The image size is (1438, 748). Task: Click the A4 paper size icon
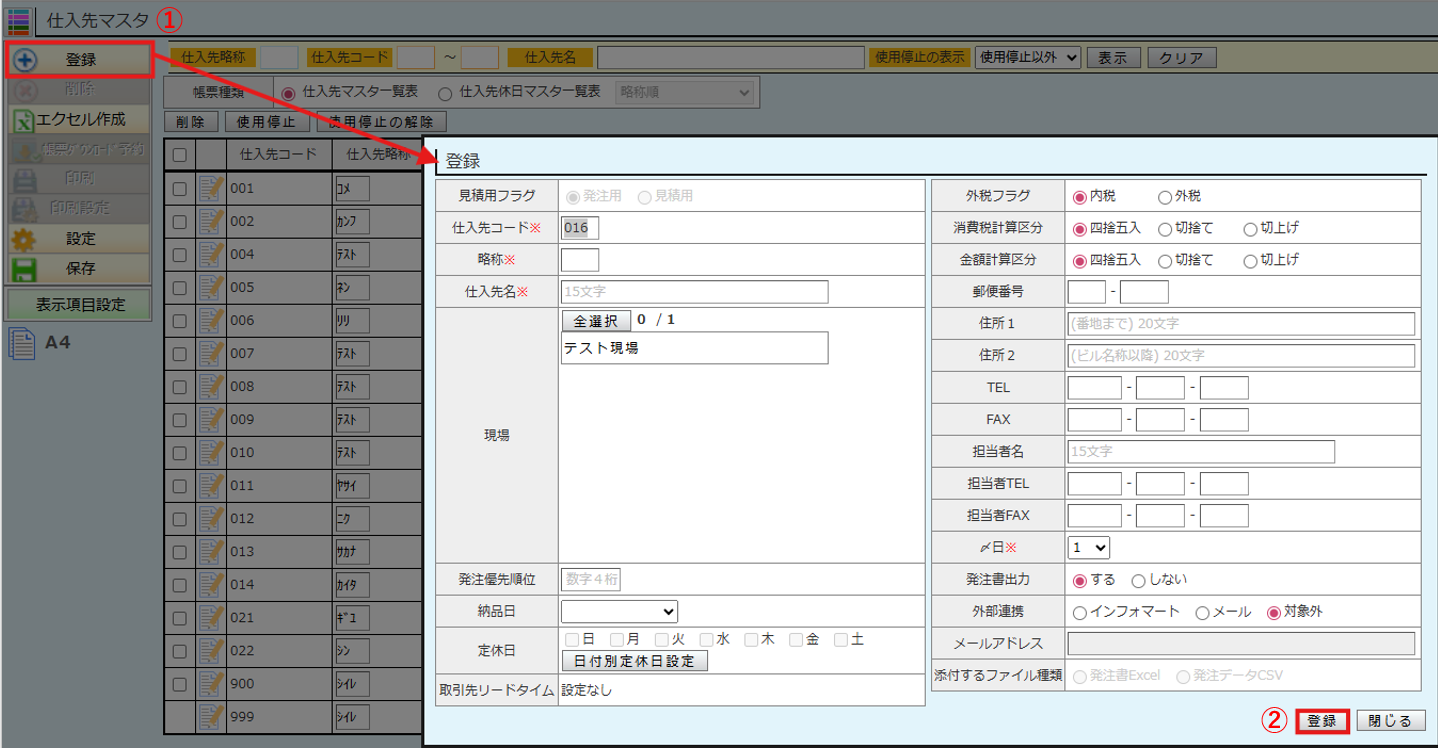(x=22, y=343)
